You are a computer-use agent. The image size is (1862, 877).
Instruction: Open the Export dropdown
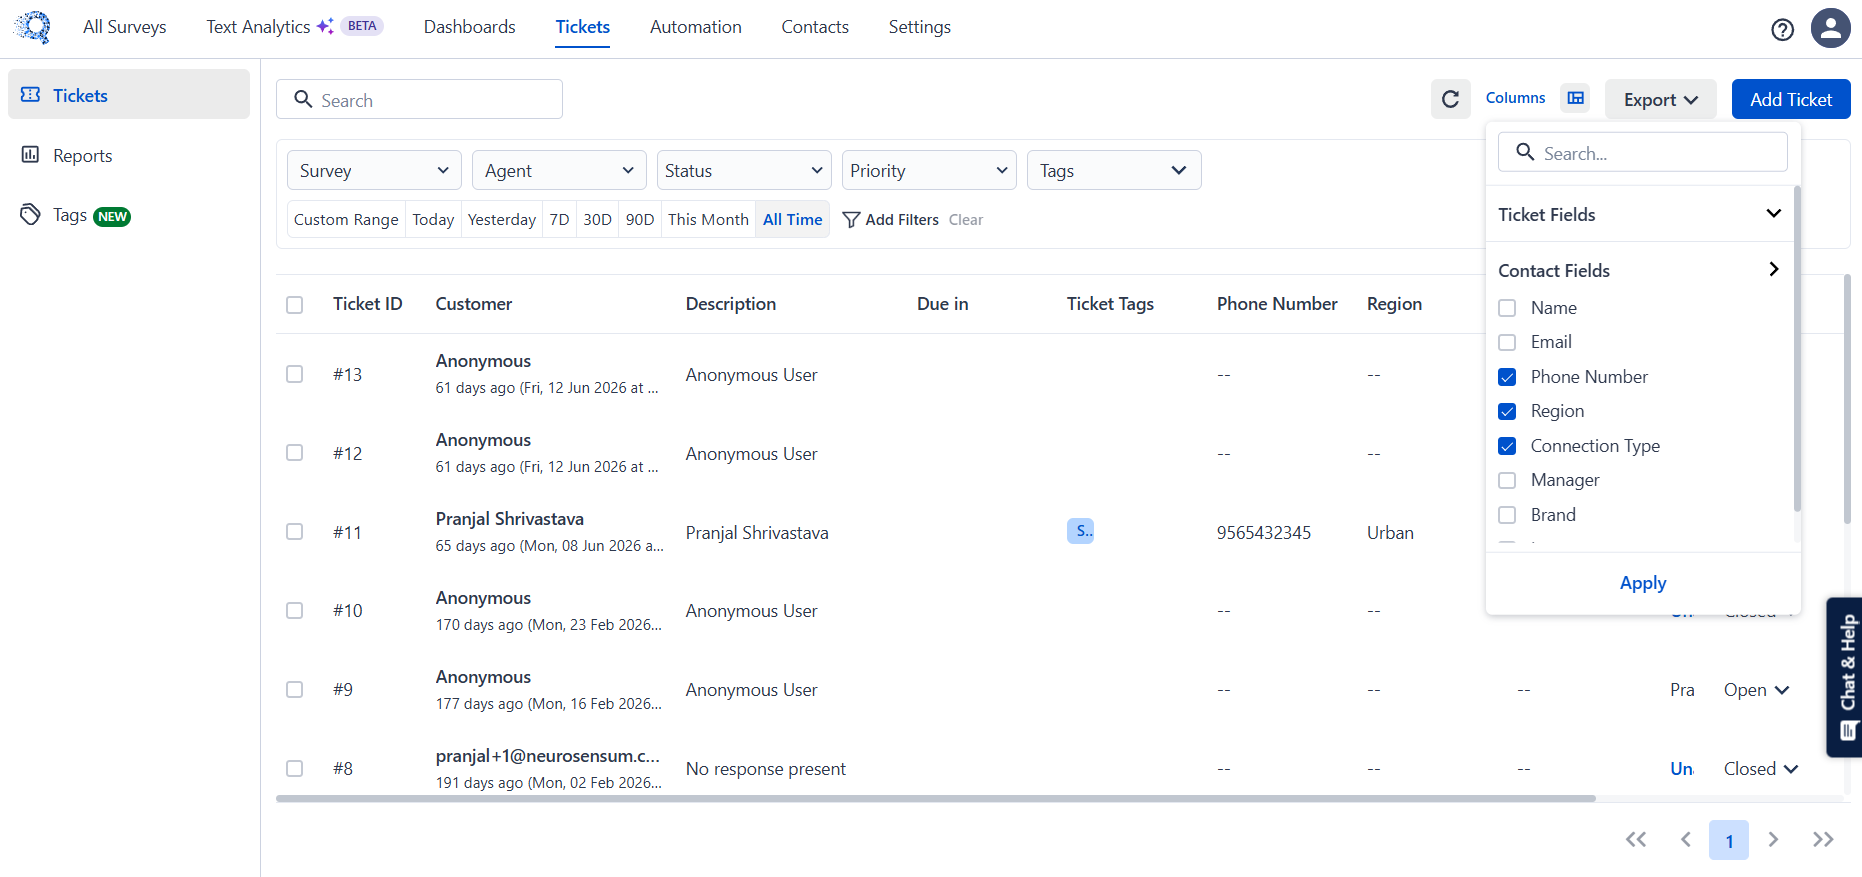[1661, 99]
